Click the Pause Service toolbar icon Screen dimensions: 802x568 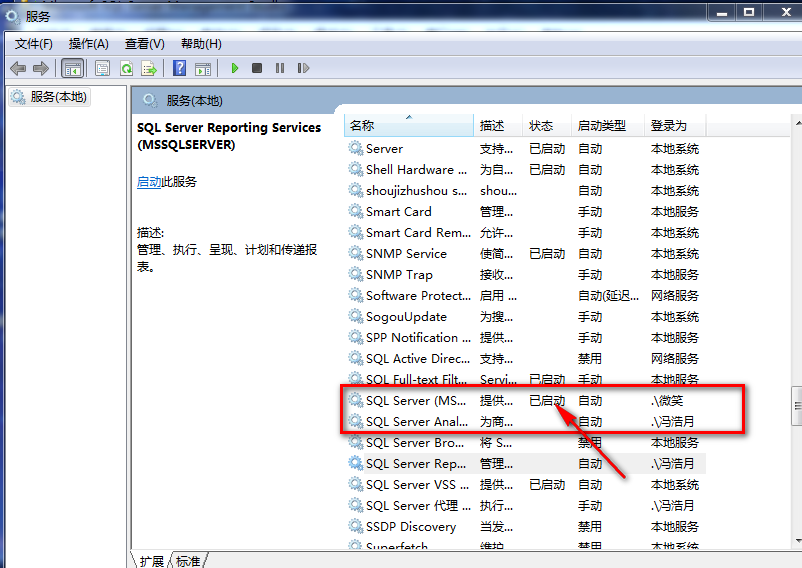pyautogui.click(x=279, y=68)
